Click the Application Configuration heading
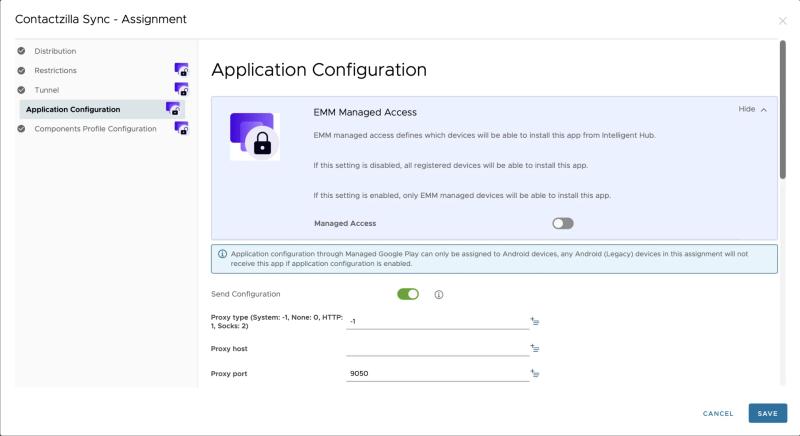Screen dimensions: 800x436 click(x=319, y=70)
